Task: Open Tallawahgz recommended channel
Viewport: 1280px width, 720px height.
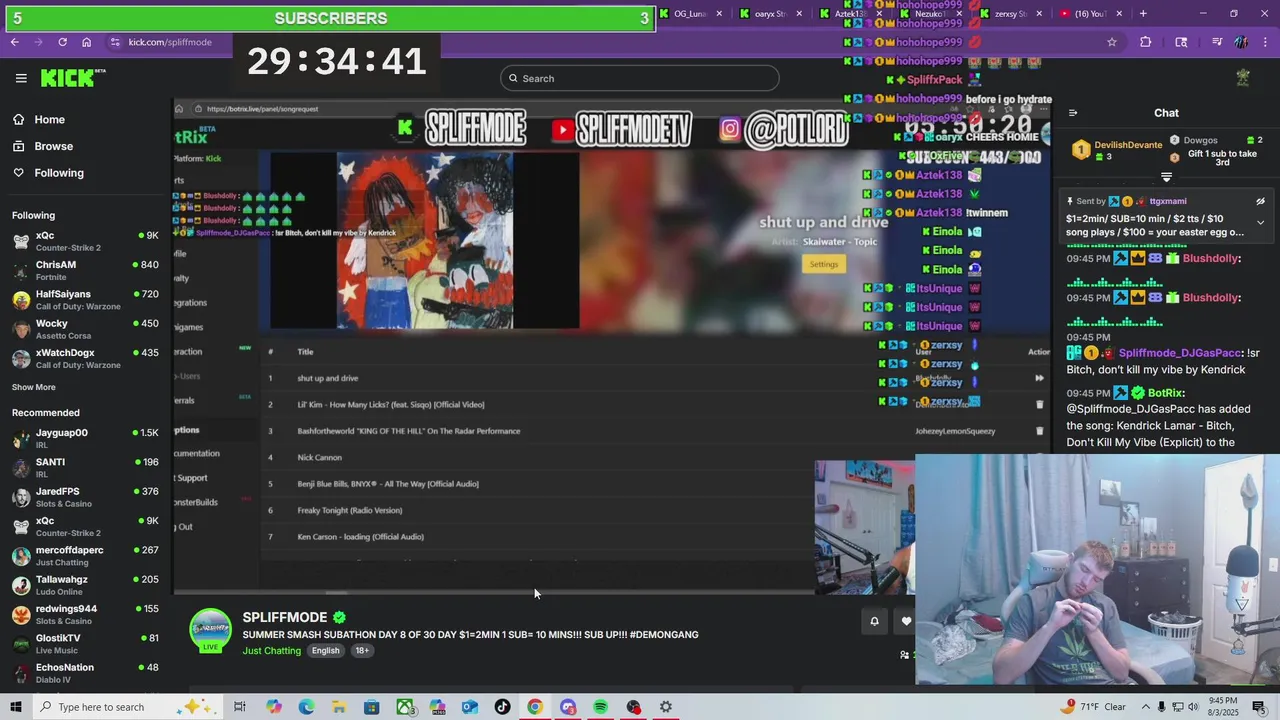Action: pos(86,585)
